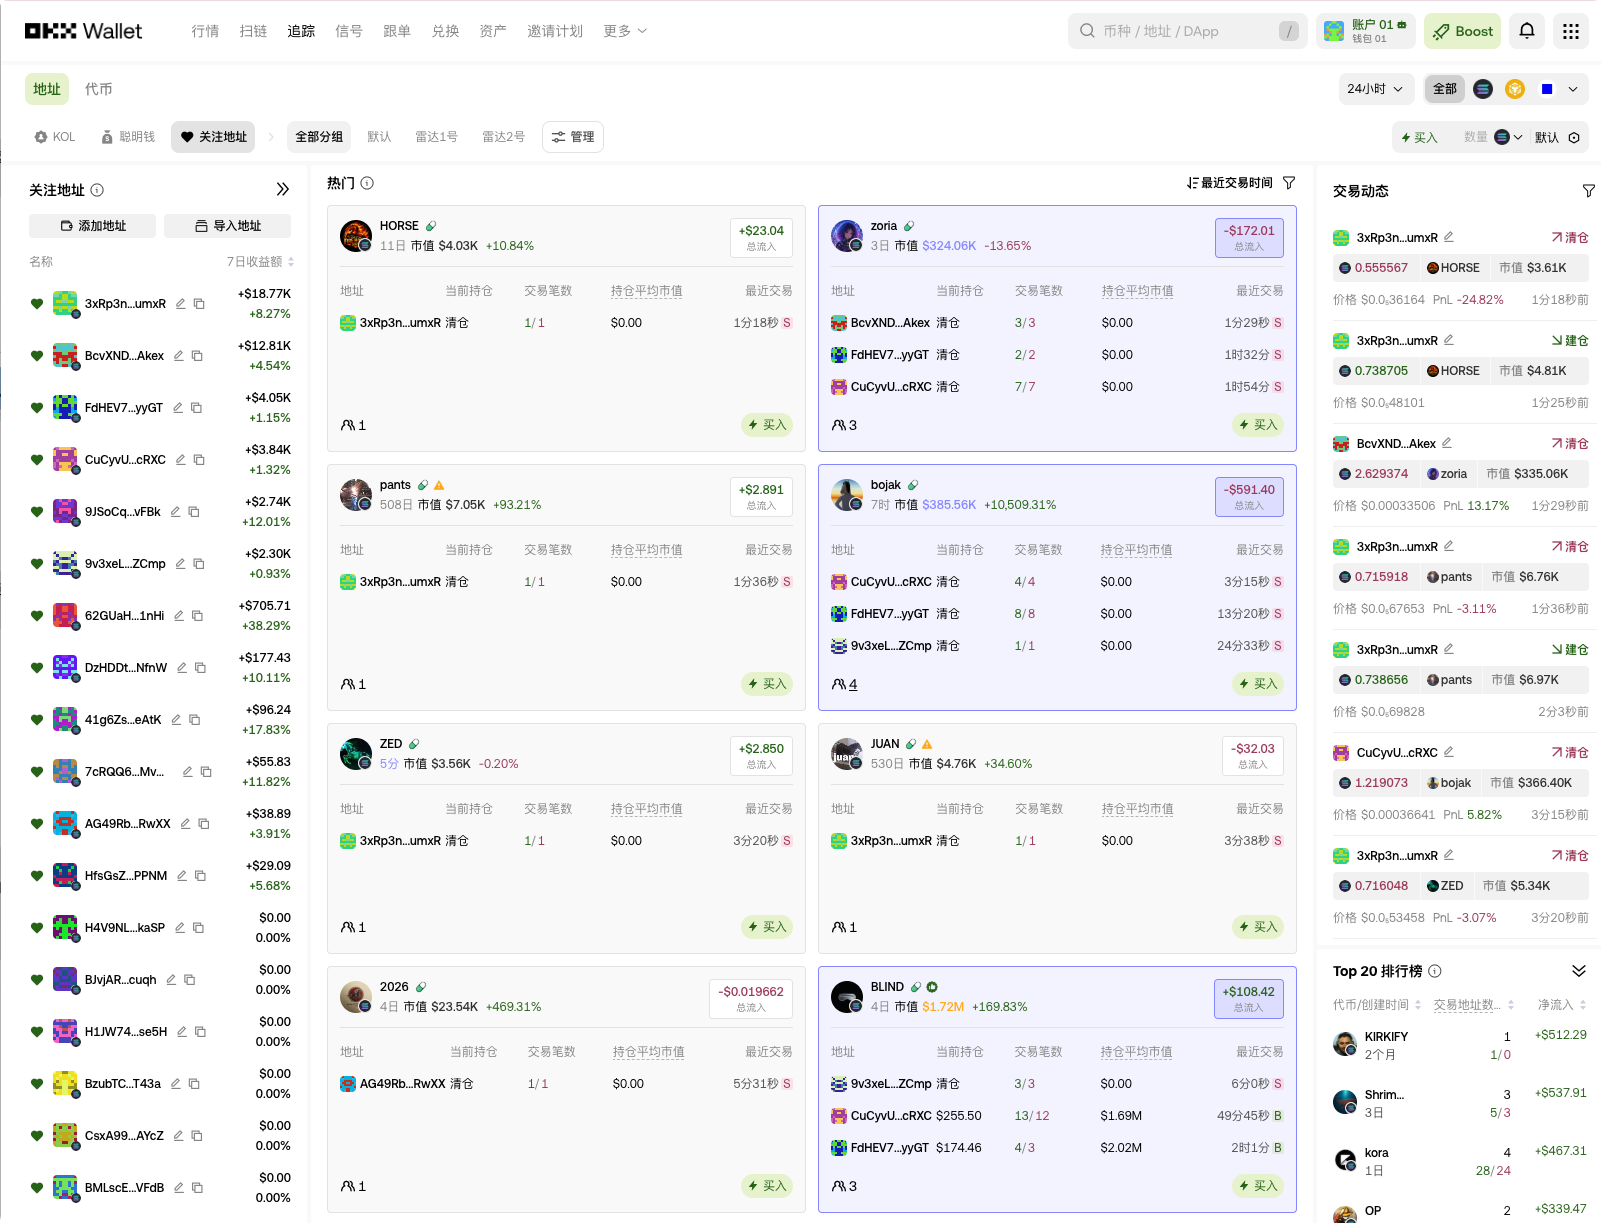Unfavorite the 3xRp3n...umxR address heart
The height and width of the screenshot is (1223, 1601).
(37, 304)
